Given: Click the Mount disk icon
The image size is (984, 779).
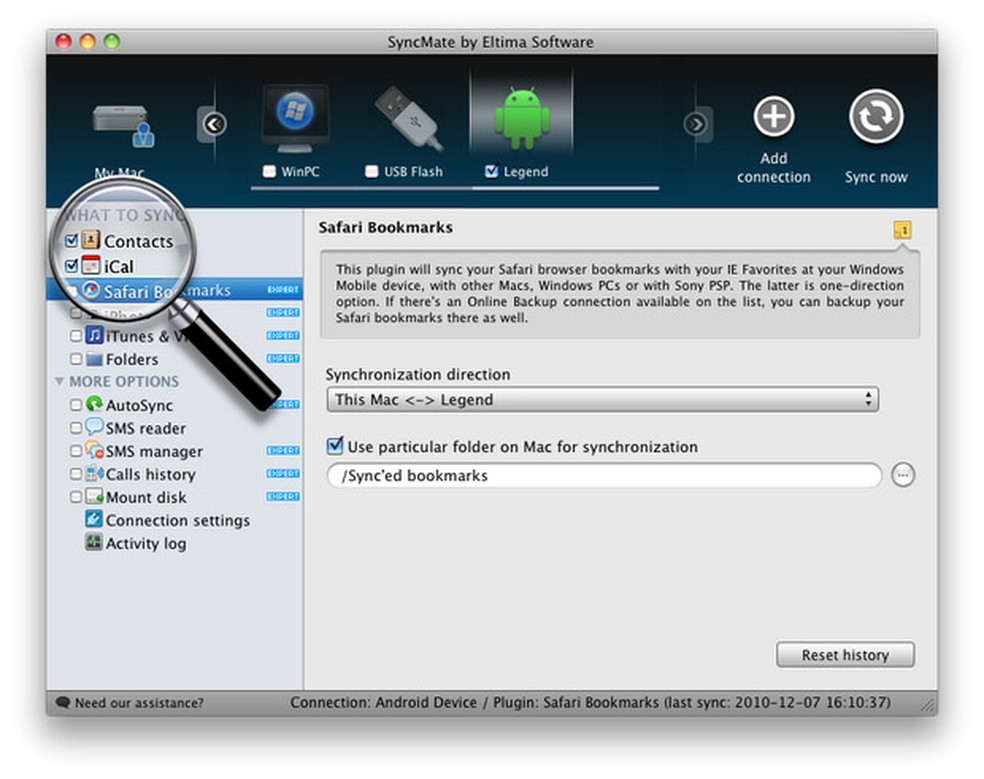Looking at the screenshot, I should pyautogui.click(x=94, y=497).
